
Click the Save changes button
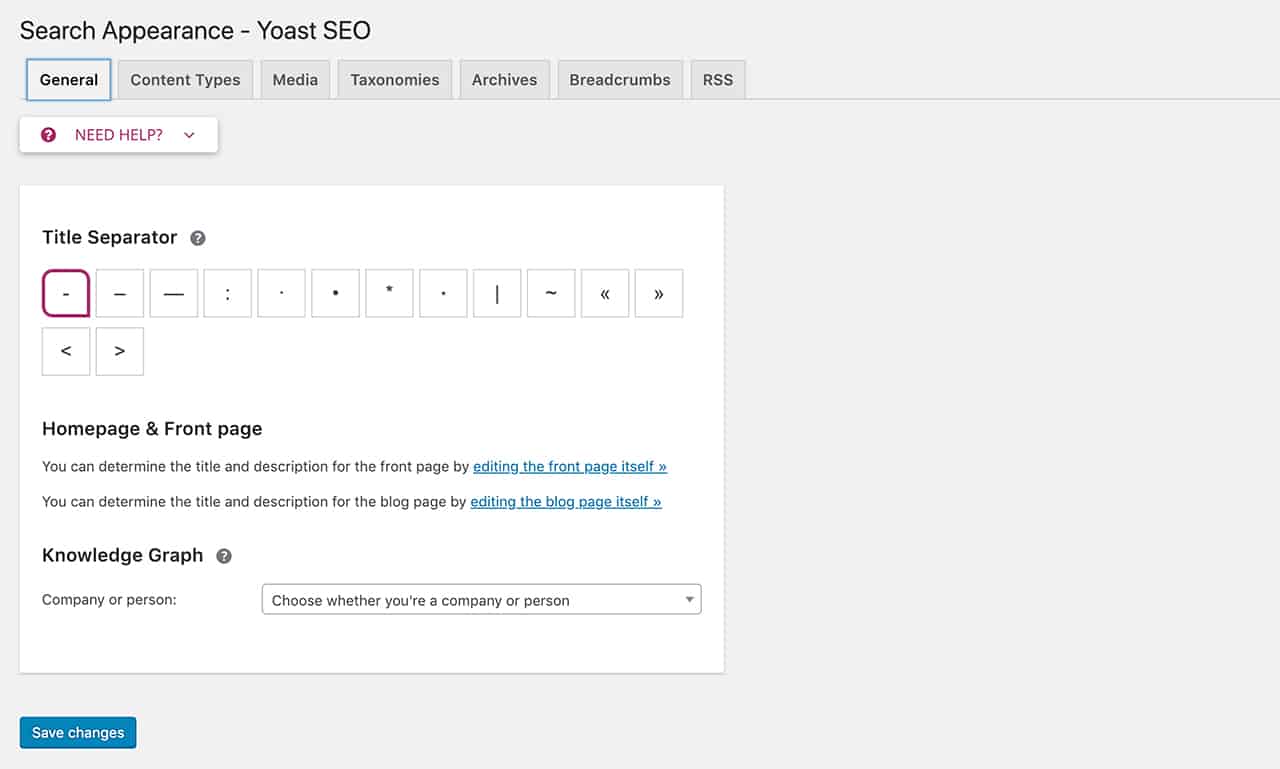click(78, 733)
